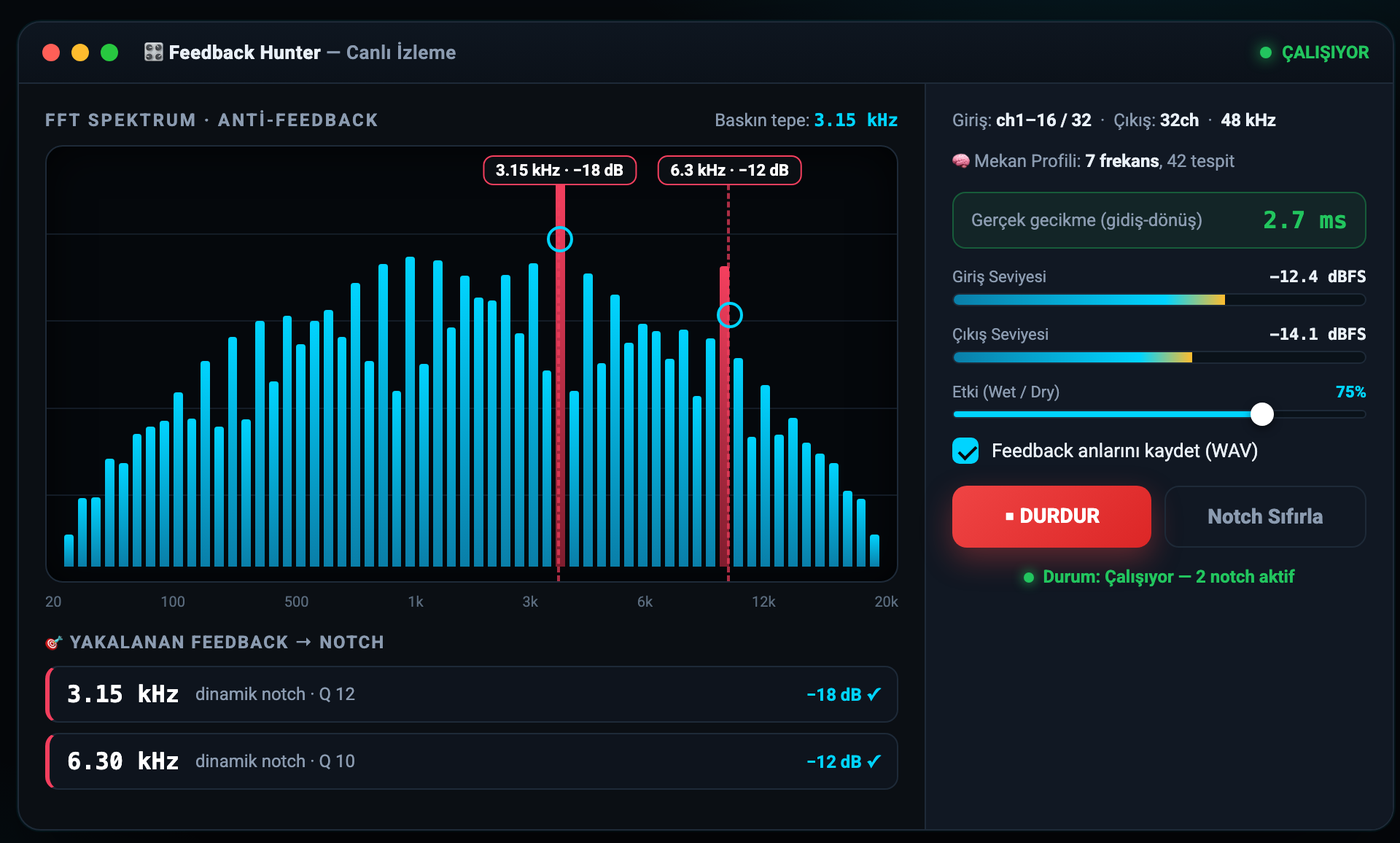Click the checkmark on the 3.15 kHz notch row
Screen dimensions: 1400x843
point(874,693)
